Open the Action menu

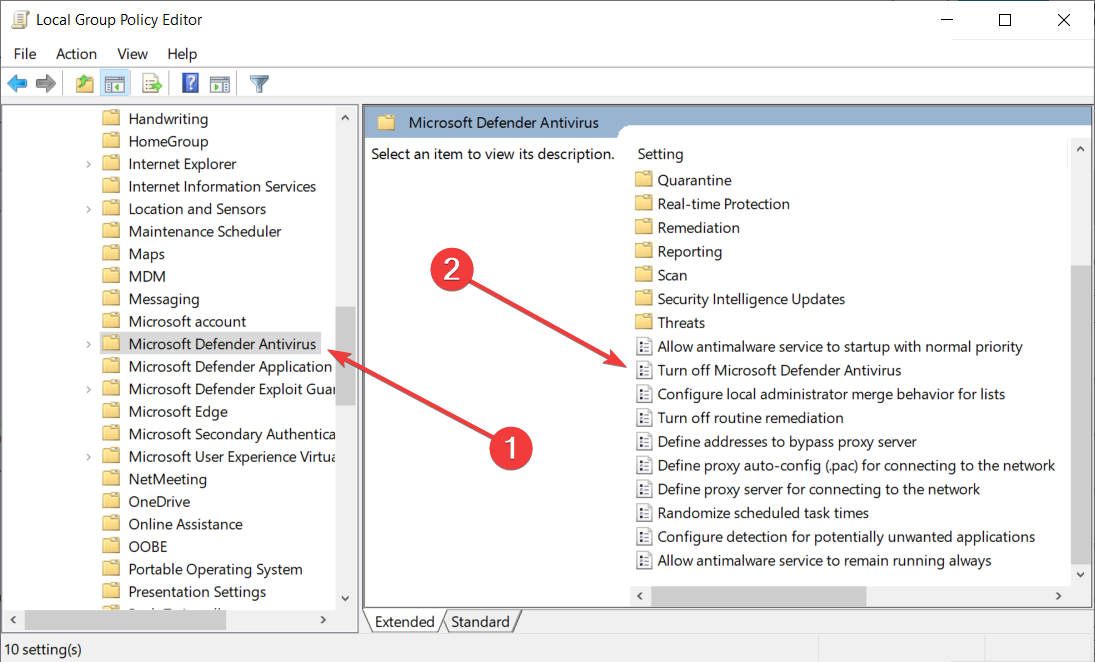76,54
